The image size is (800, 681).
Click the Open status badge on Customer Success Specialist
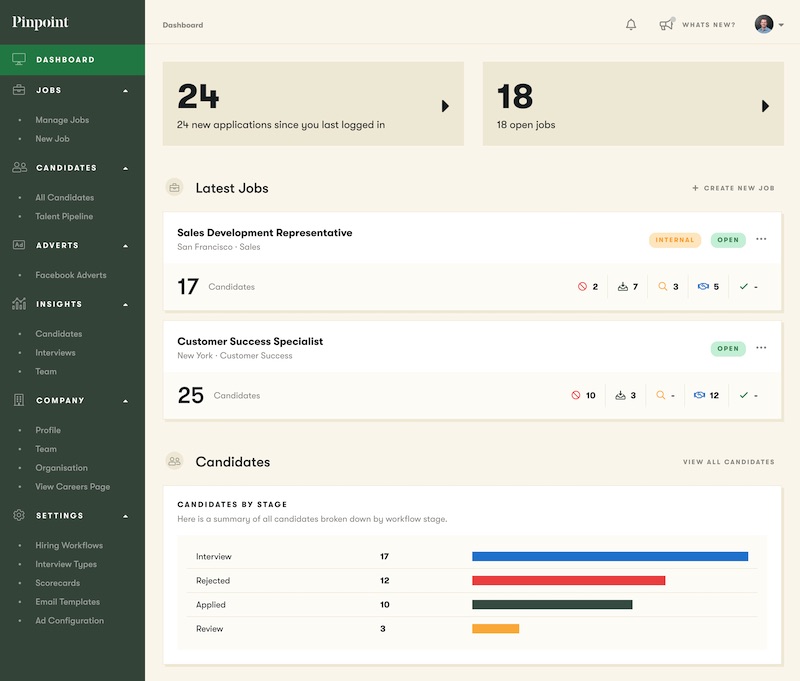pyautogui.click(x=728, y=348)
